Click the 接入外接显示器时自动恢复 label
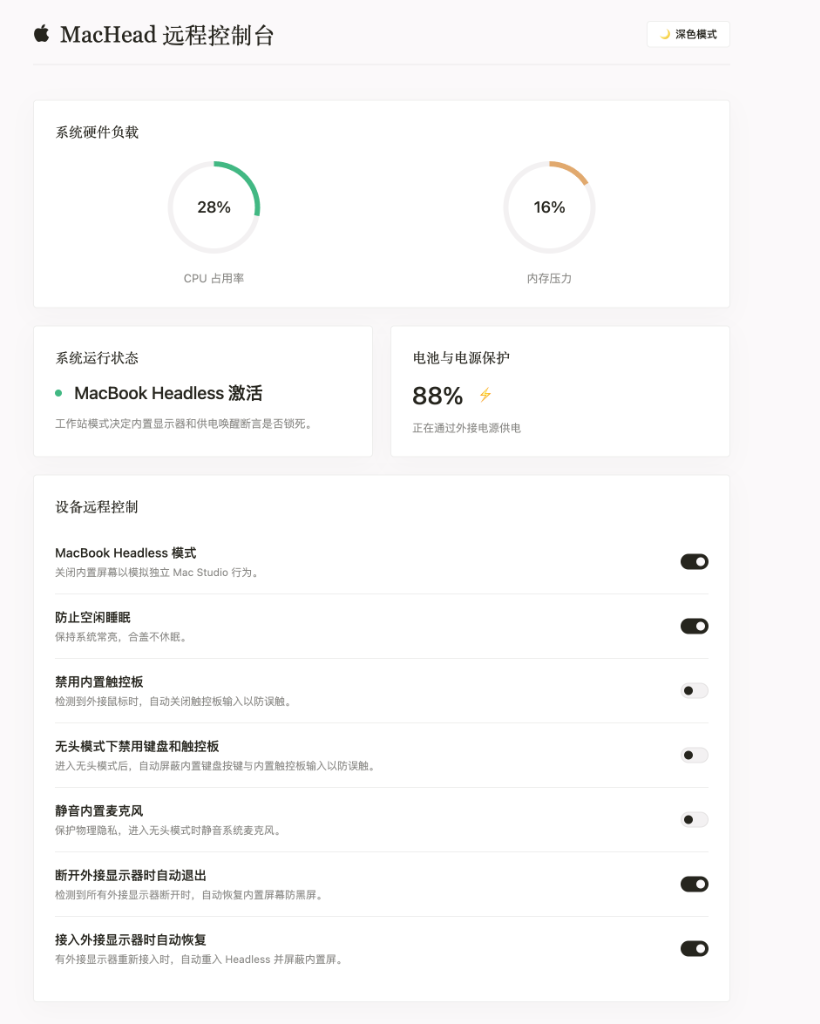 (131, 940)
